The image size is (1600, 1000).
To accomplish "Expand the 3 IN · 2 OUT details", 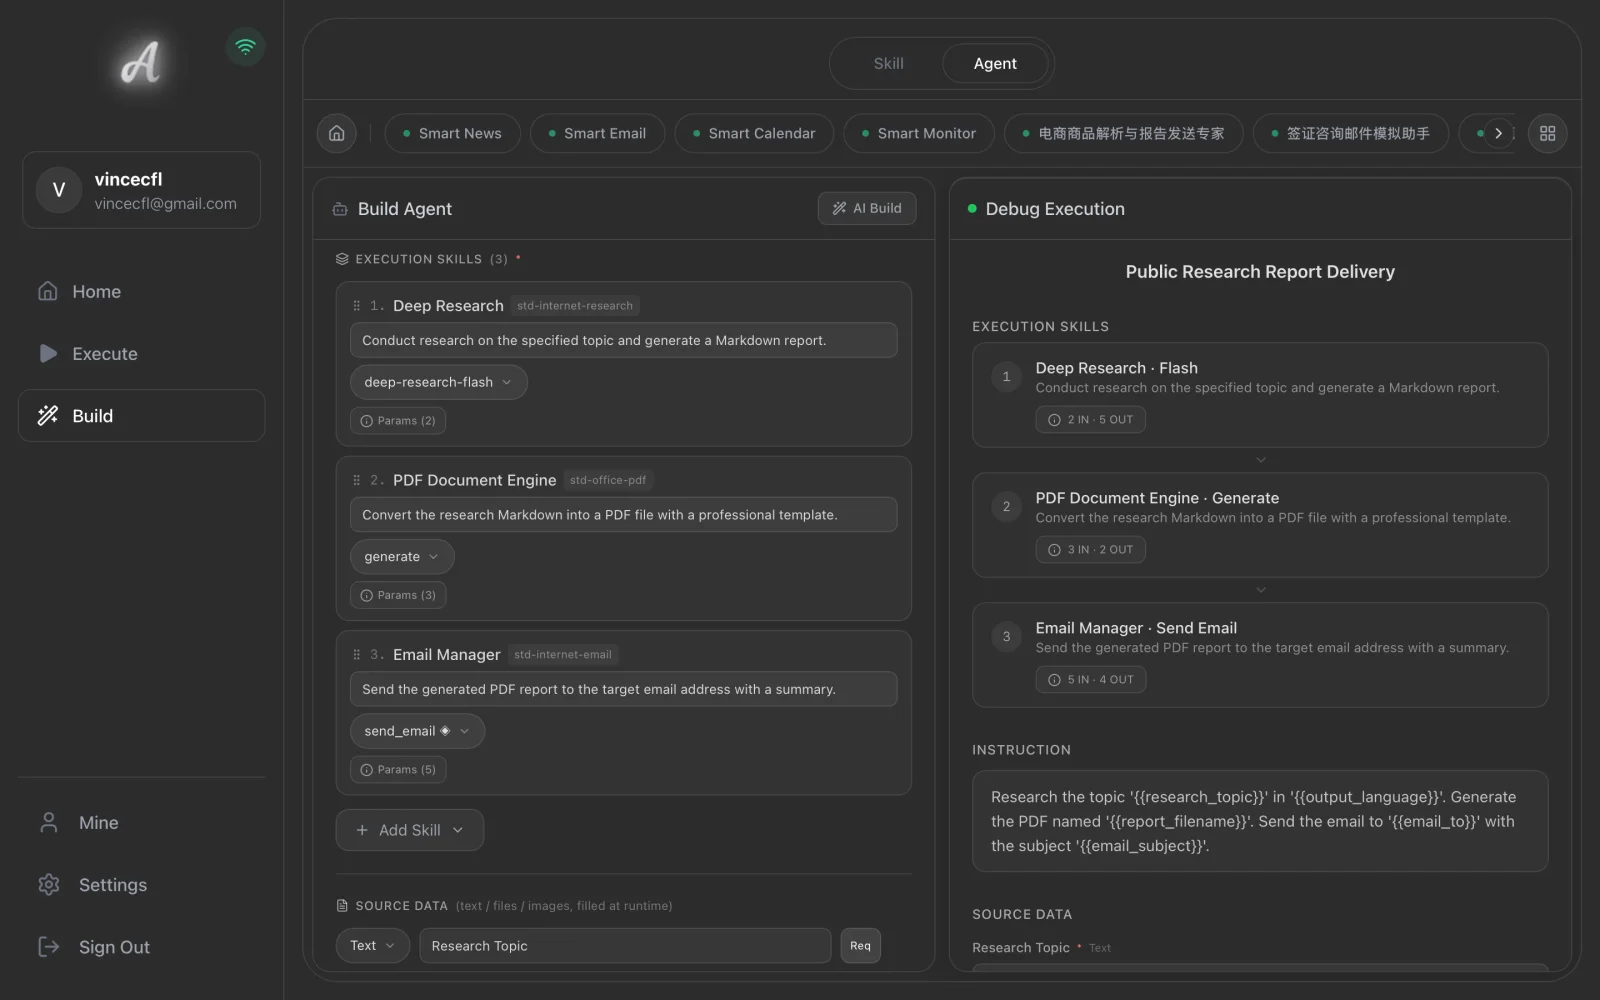I will pyautogui.click(x=1090, y=550).
